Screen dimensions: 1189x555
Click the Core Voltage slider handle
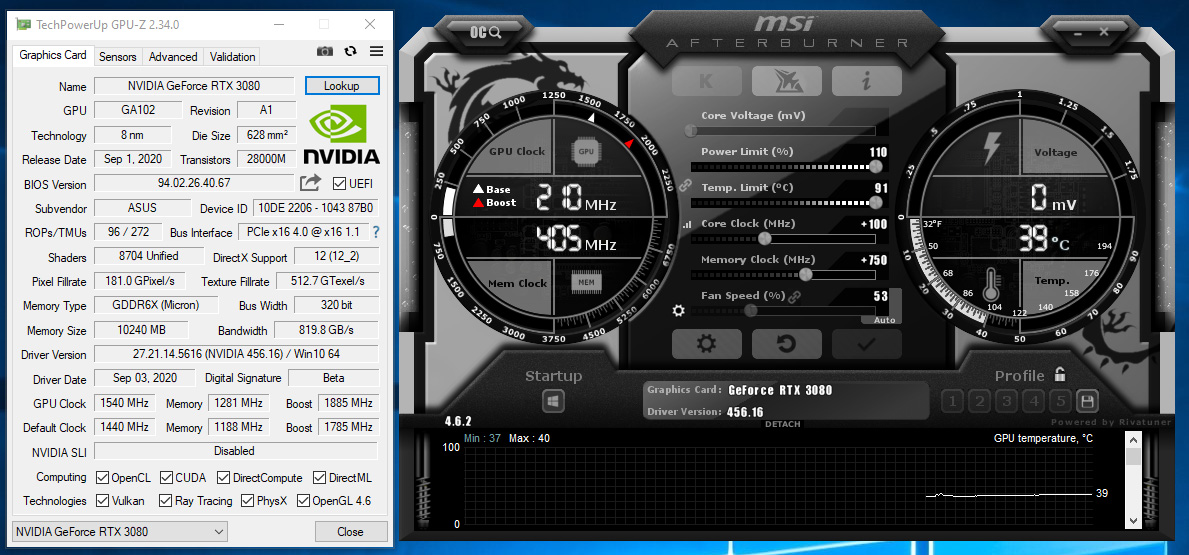click(x=691, y=130)
